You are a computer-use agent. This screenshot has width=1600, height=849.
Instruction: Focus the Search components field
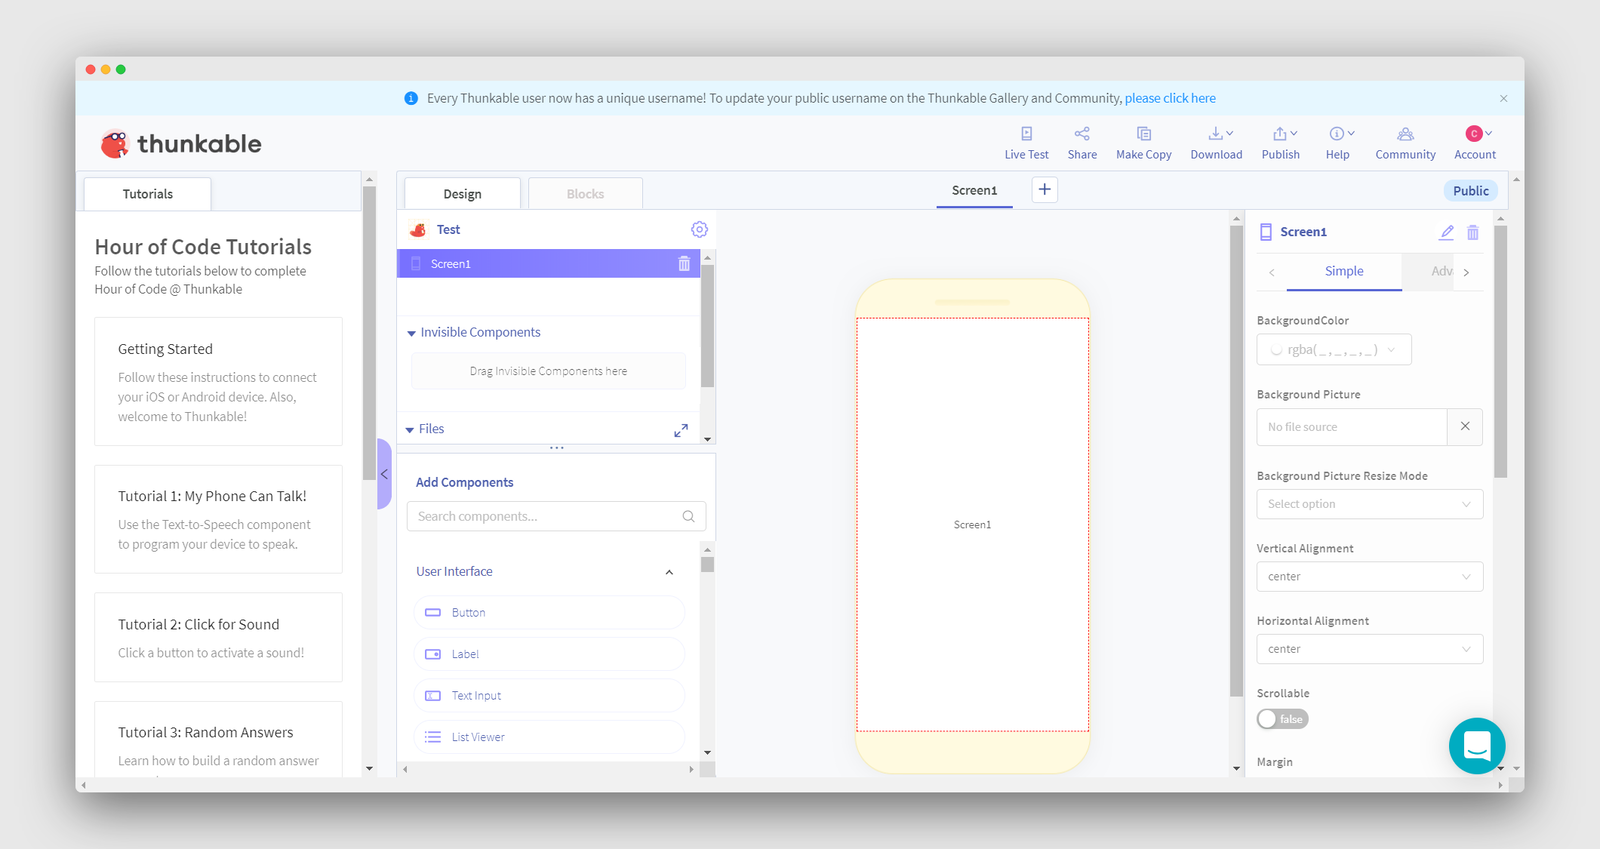pyautogui.click(x=556, y=516)
